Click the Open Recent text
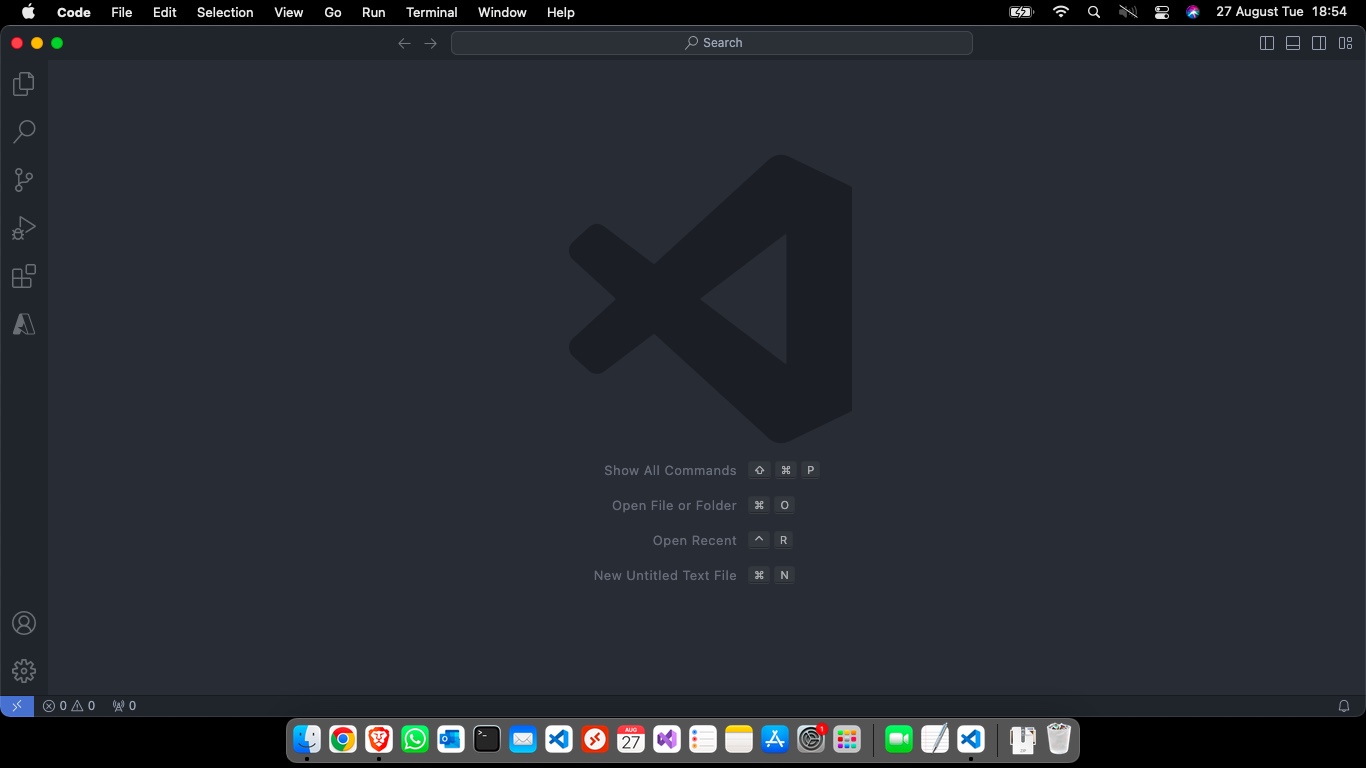Viewport: 1366px width, 768px height. pyautogui.click(x=695, y=540)
